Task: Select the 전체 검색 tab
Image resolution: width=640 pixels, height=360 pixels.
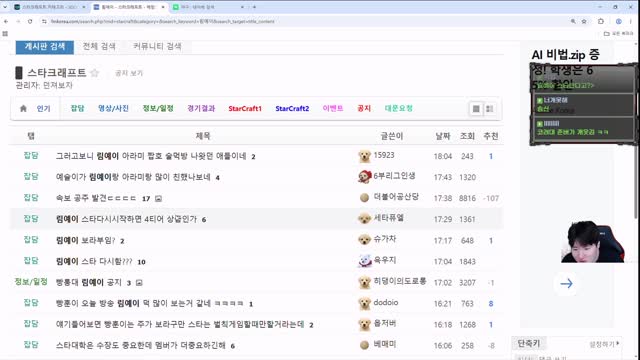Action: pyautogui.click(x=99, y=46)
